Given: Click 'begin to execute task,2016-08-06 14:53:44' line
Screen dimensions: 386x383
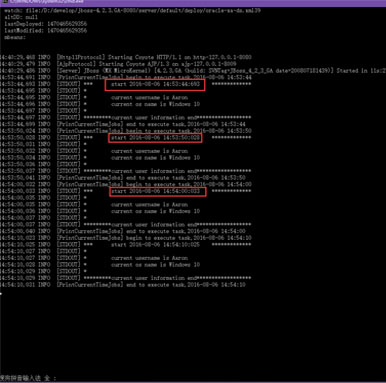Looking at the screenshot, I should [x=126, y=77].
